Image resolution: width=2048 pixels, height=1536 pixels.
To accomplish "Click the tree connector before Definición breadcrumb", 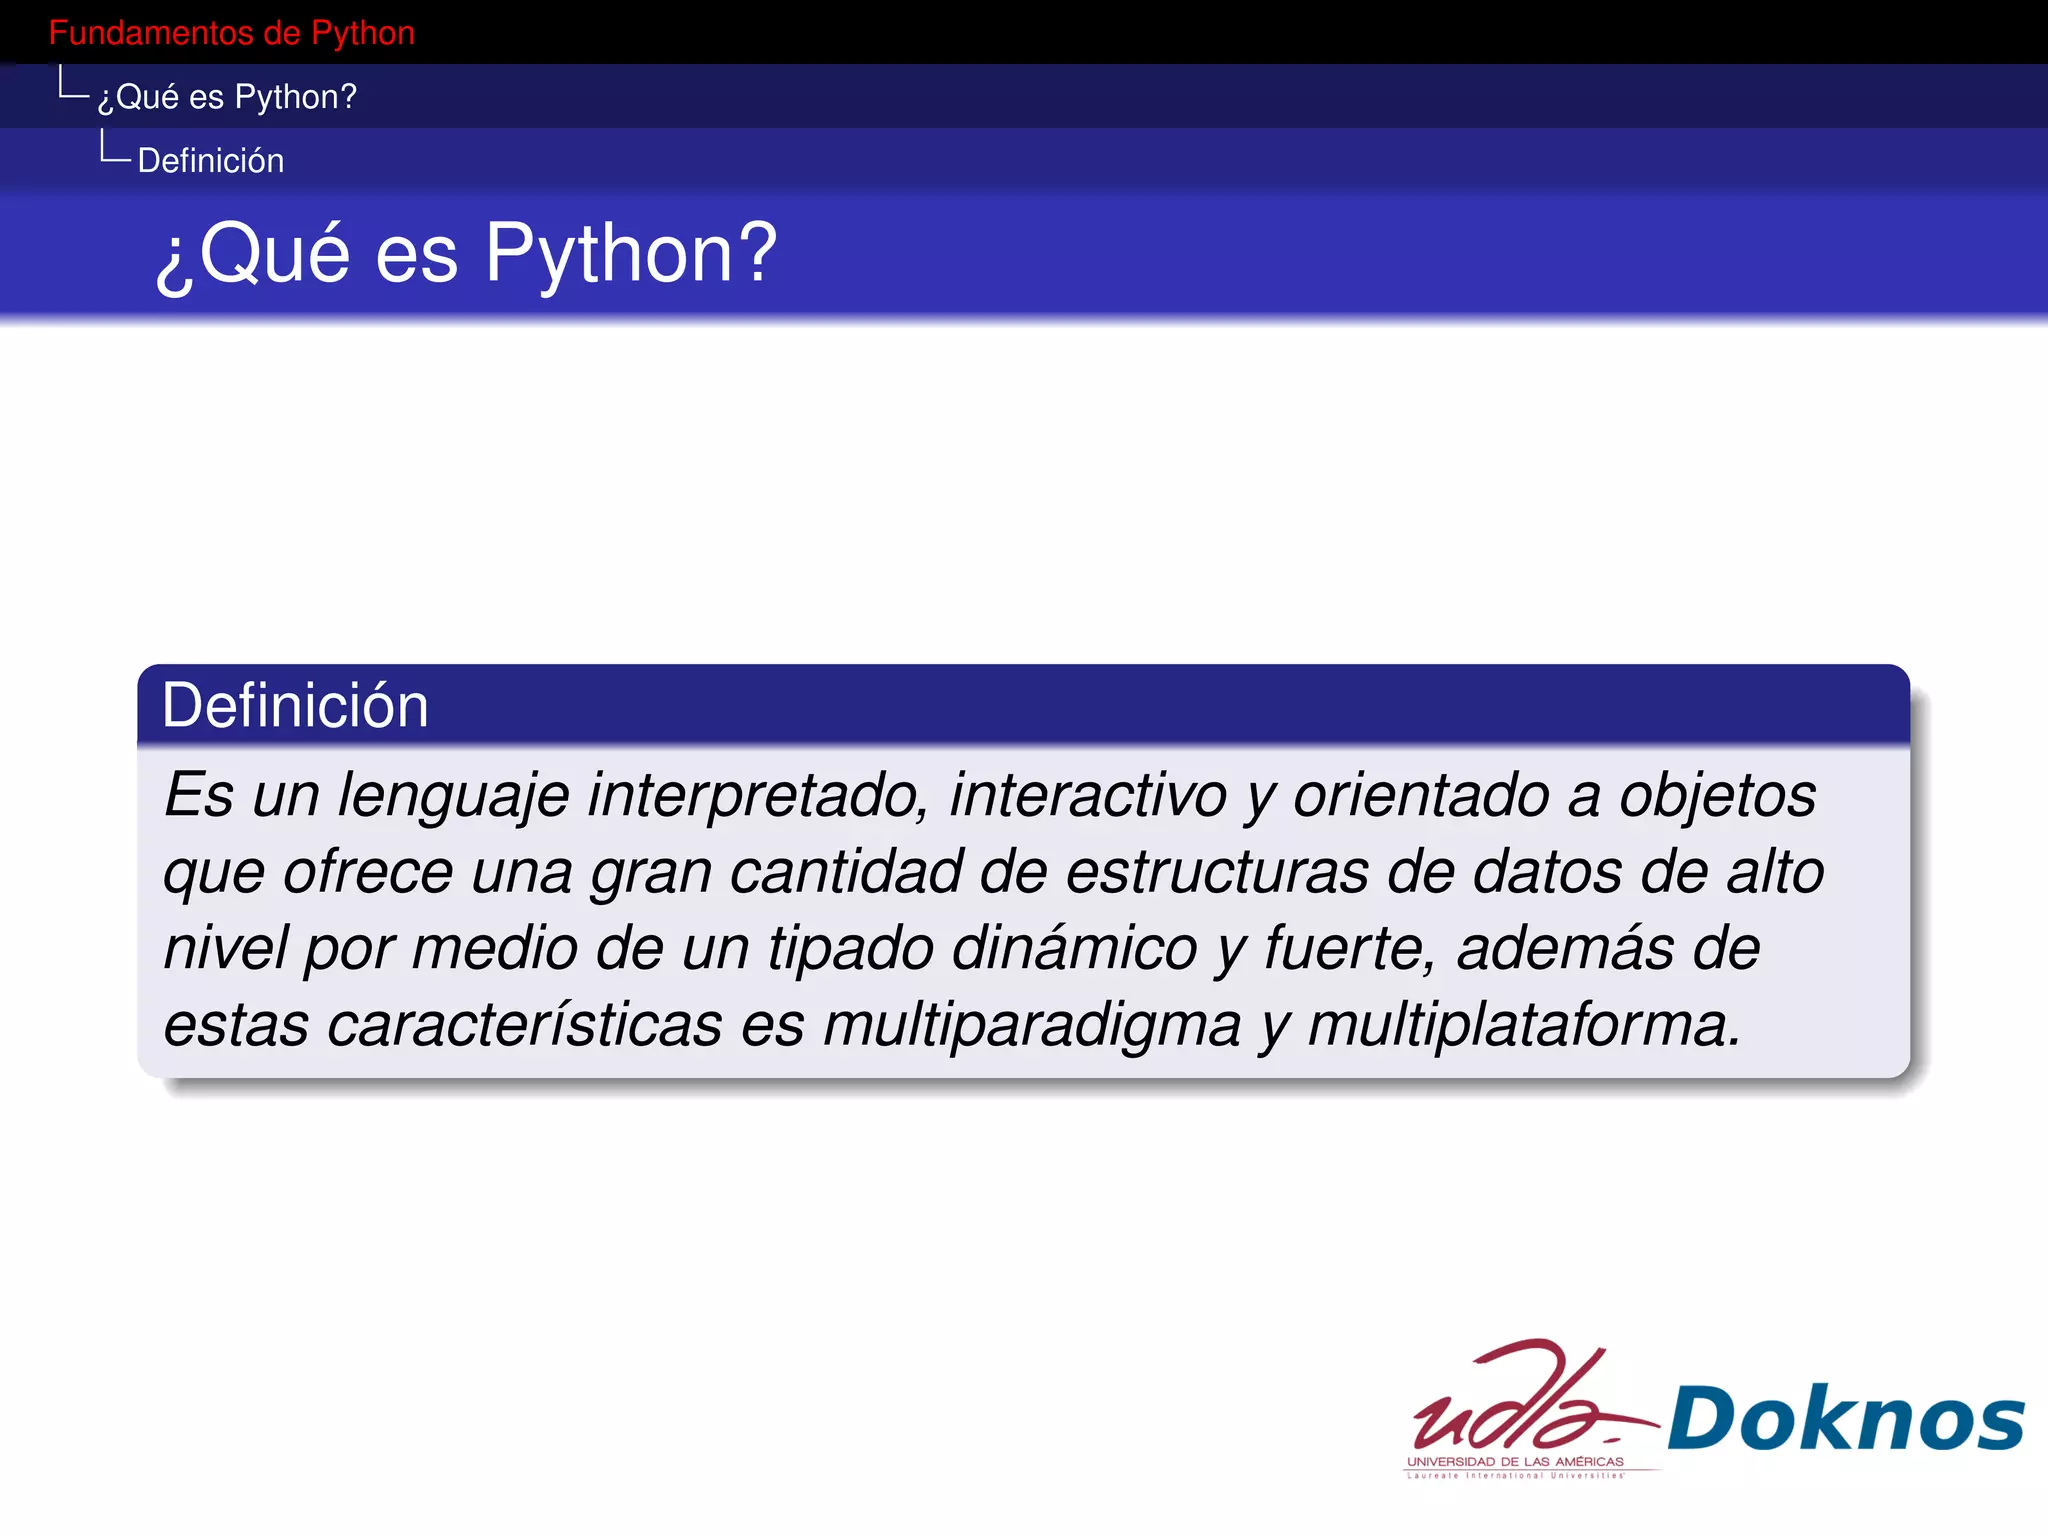I will pyautogui.click(x=114, y=148).
